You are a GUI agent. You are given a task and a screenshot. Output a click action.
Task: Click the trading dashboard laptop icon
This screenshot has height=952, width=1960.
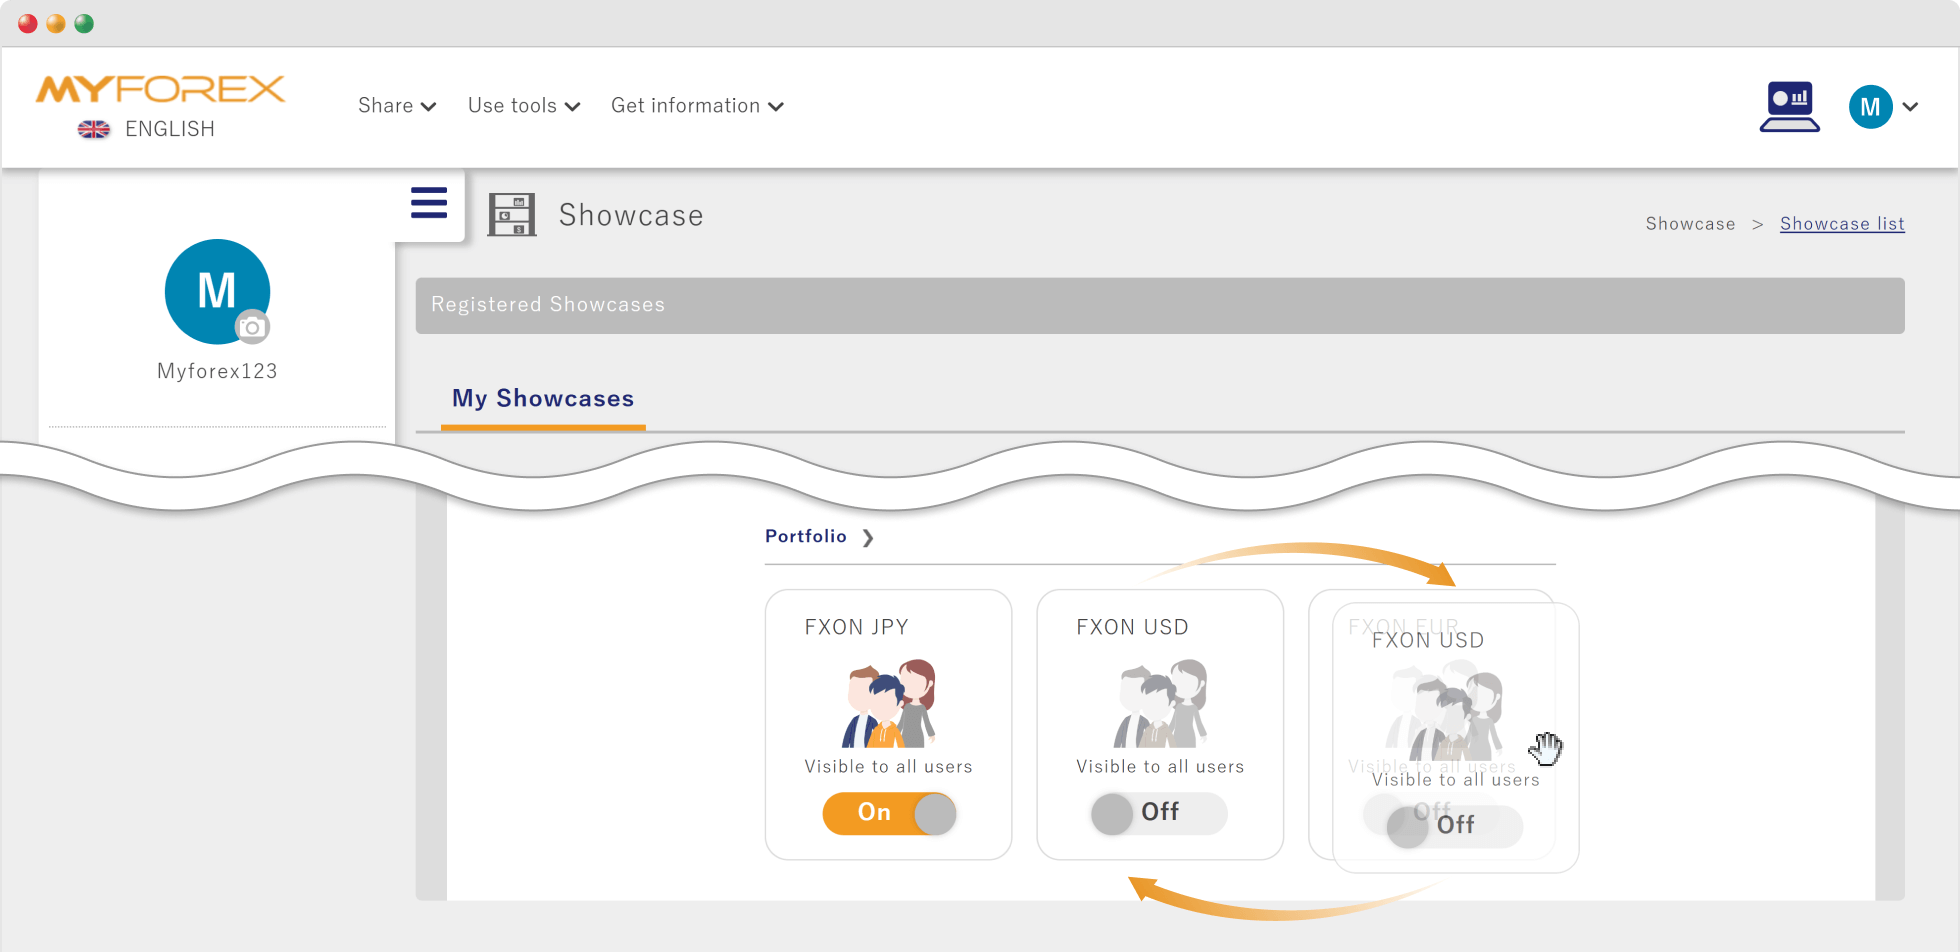coord(1789,107)
